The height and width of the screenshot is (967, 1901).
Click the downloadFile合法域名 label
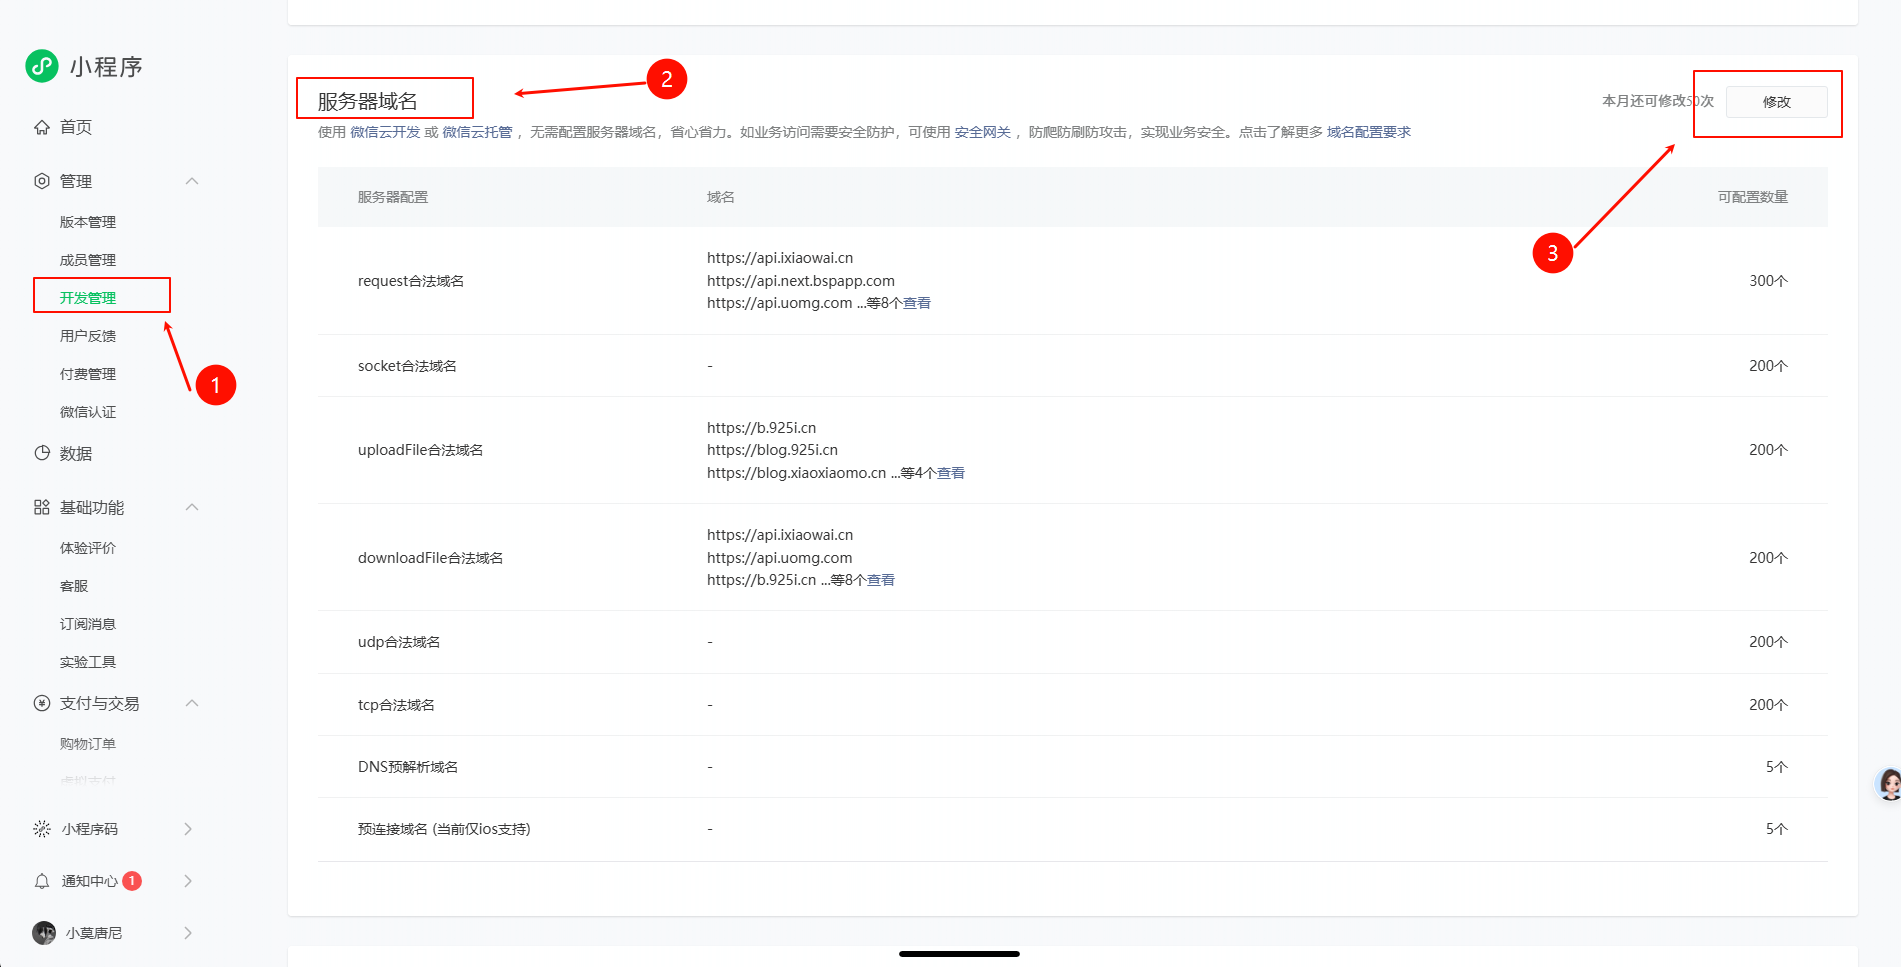click(x=430, y=558)
